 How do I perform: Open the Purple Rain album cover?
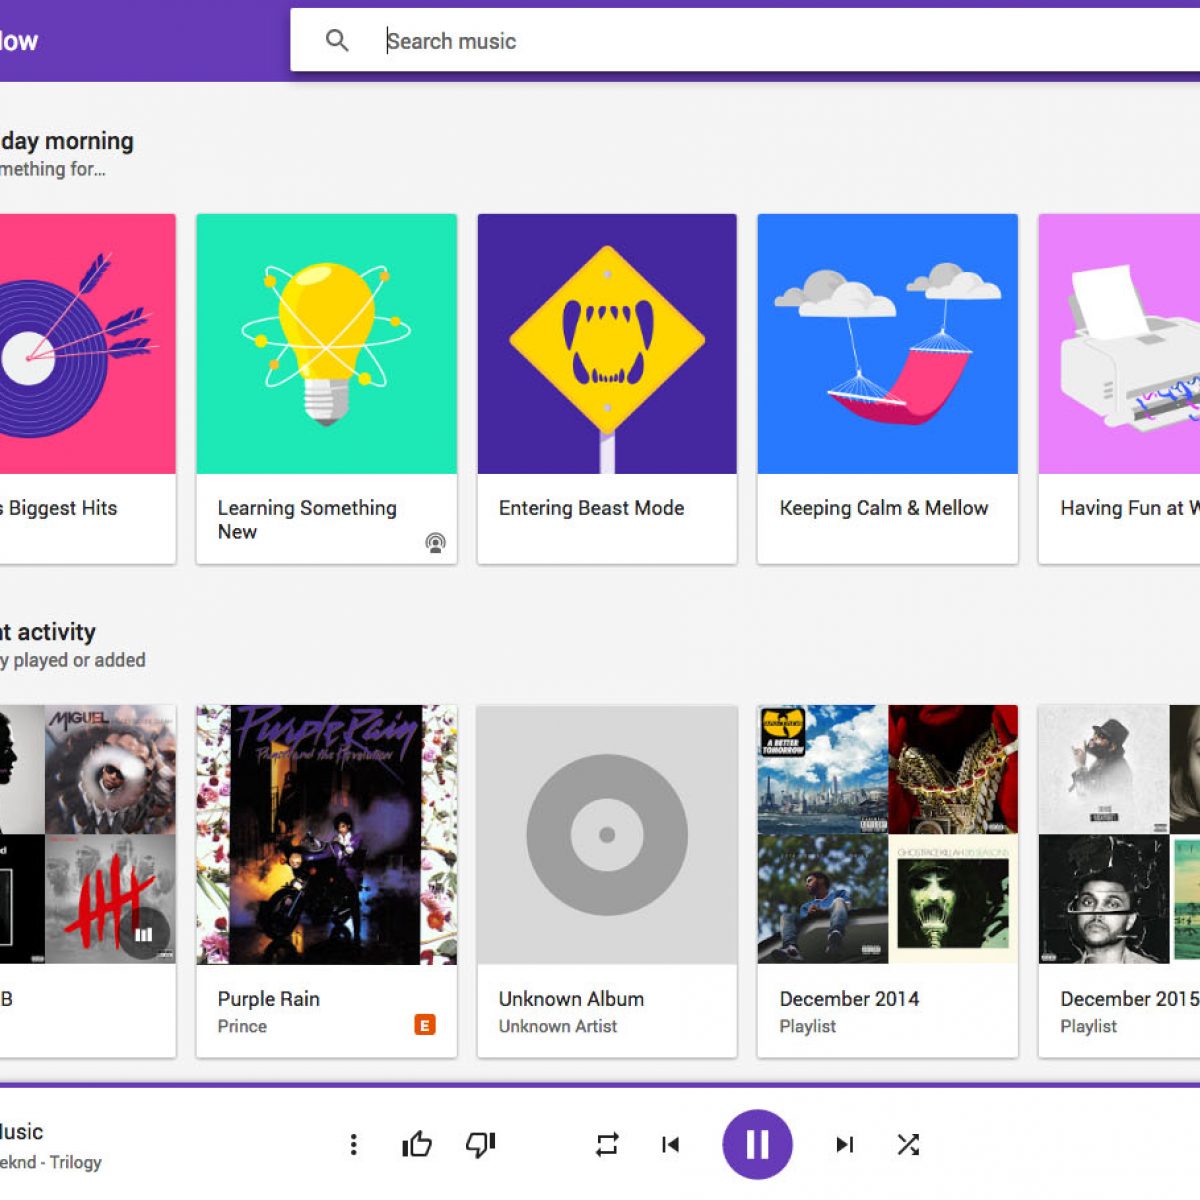(x=326, y=835)
